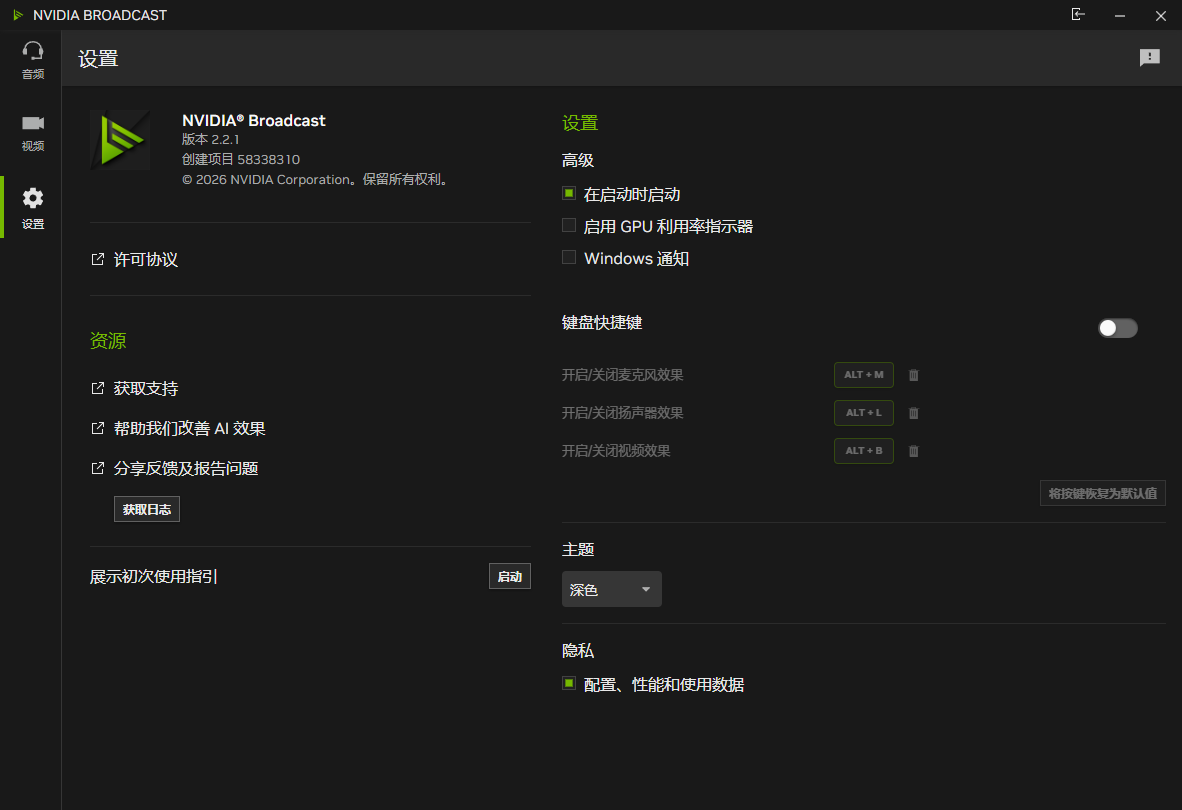
Task: Delete the 开启/关闭麦克风效果 shortcut via trash icon
Action: pyautogui.click(x=914, y=374)
